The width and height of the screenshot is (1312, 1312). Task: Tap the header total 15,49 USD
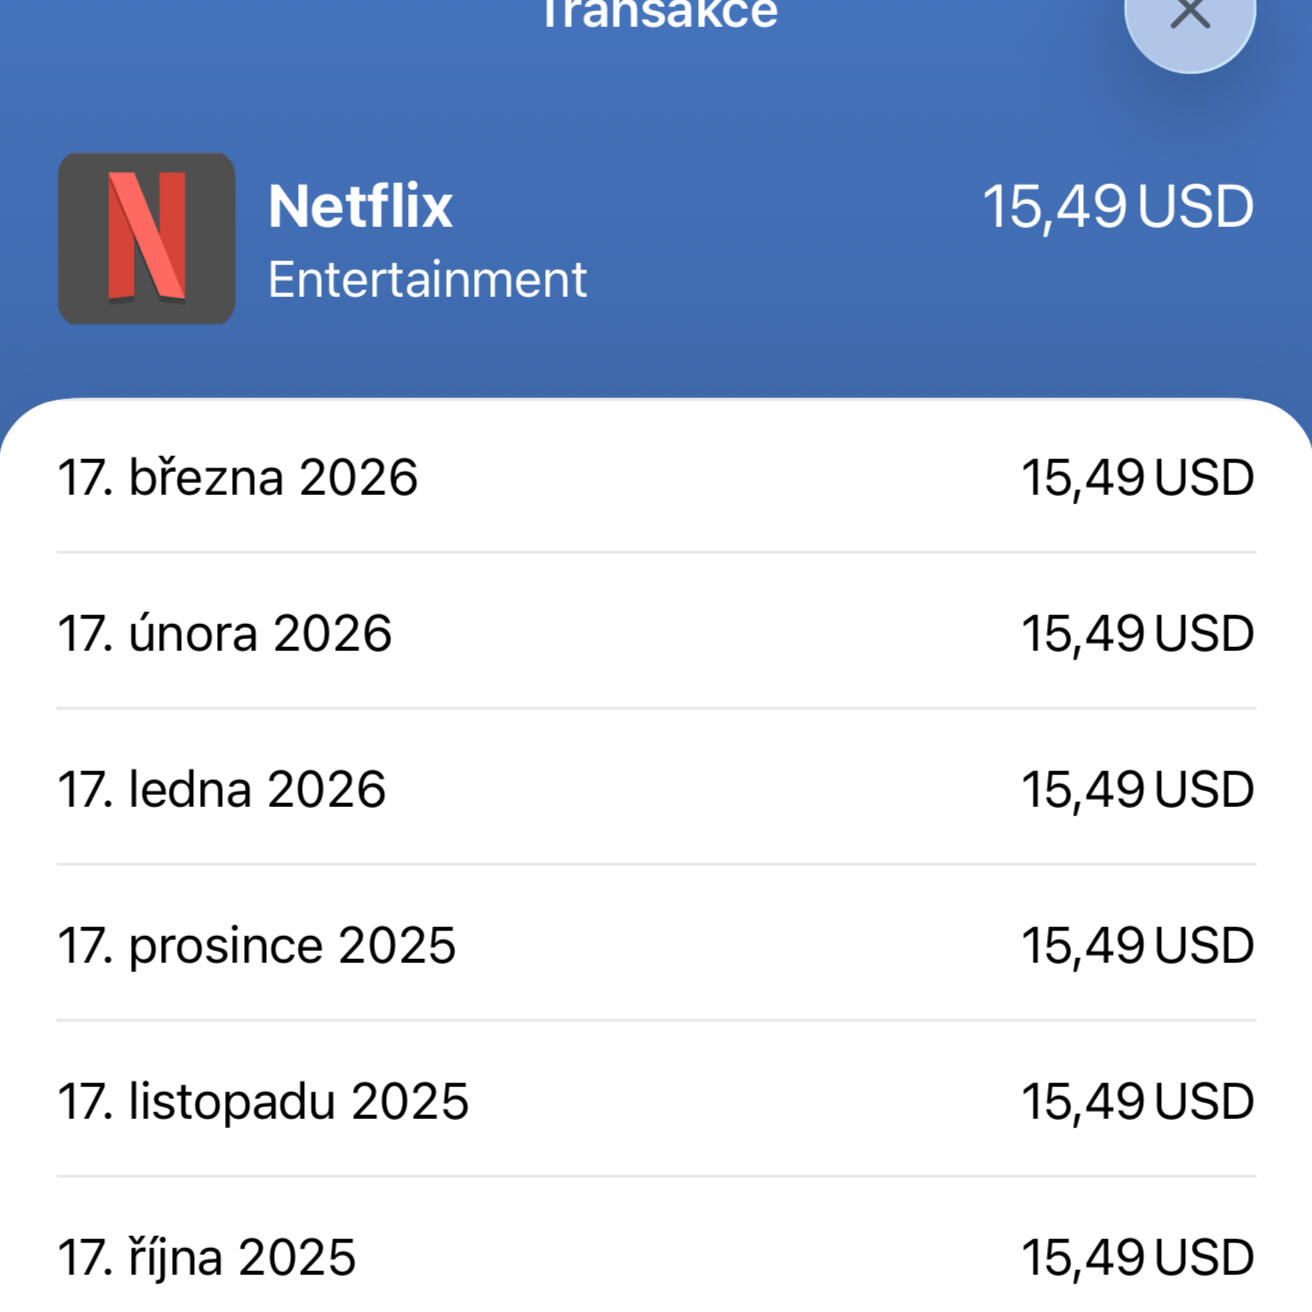(1117, 207)
